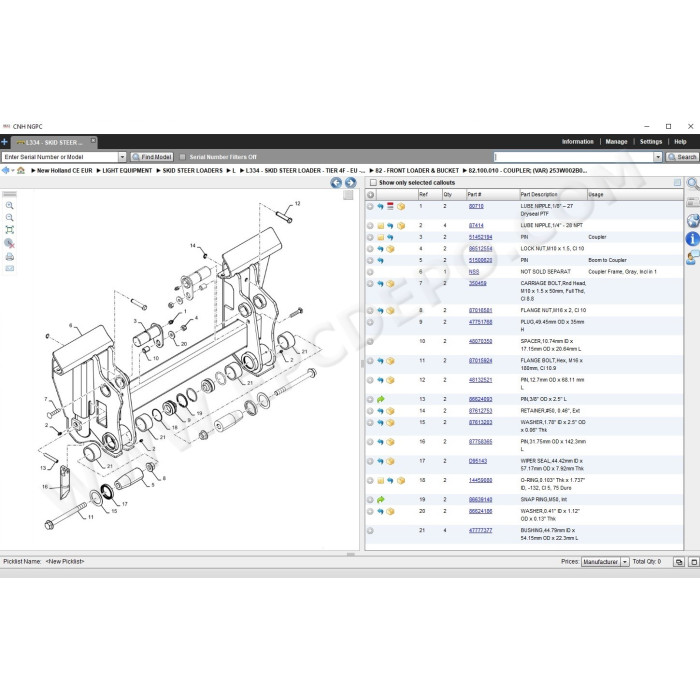Grab the diagram toolbar drag handle
Screen dimensions: 700x700
coord(9,194)
